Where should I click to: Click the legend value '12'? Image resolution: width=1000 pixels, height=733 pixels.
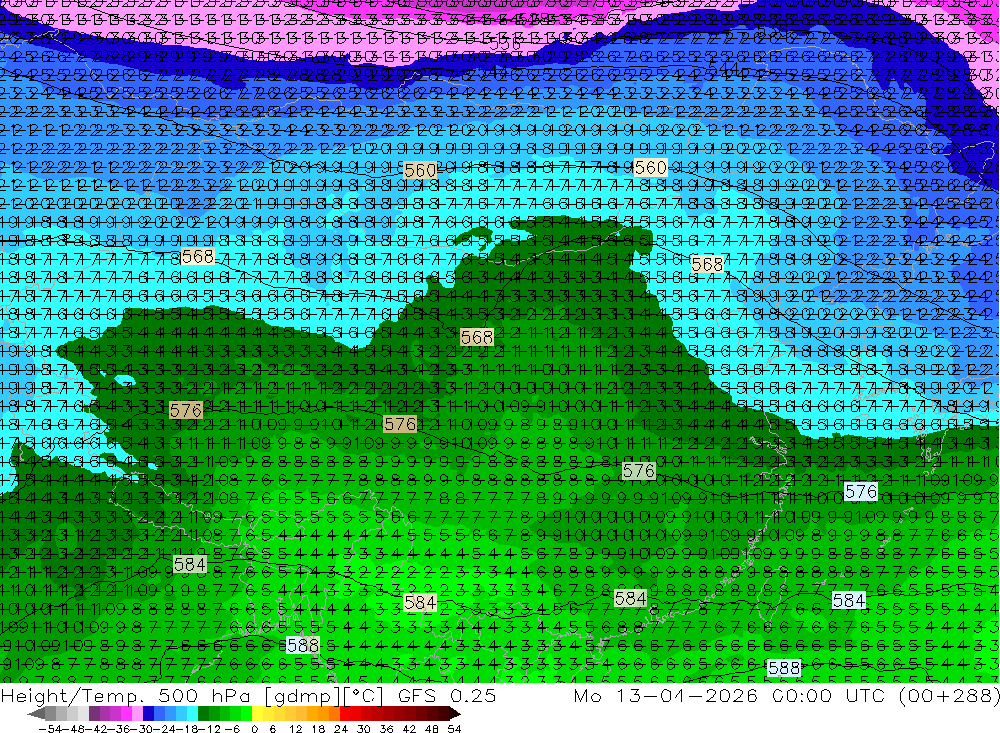(x=296, y=729)
